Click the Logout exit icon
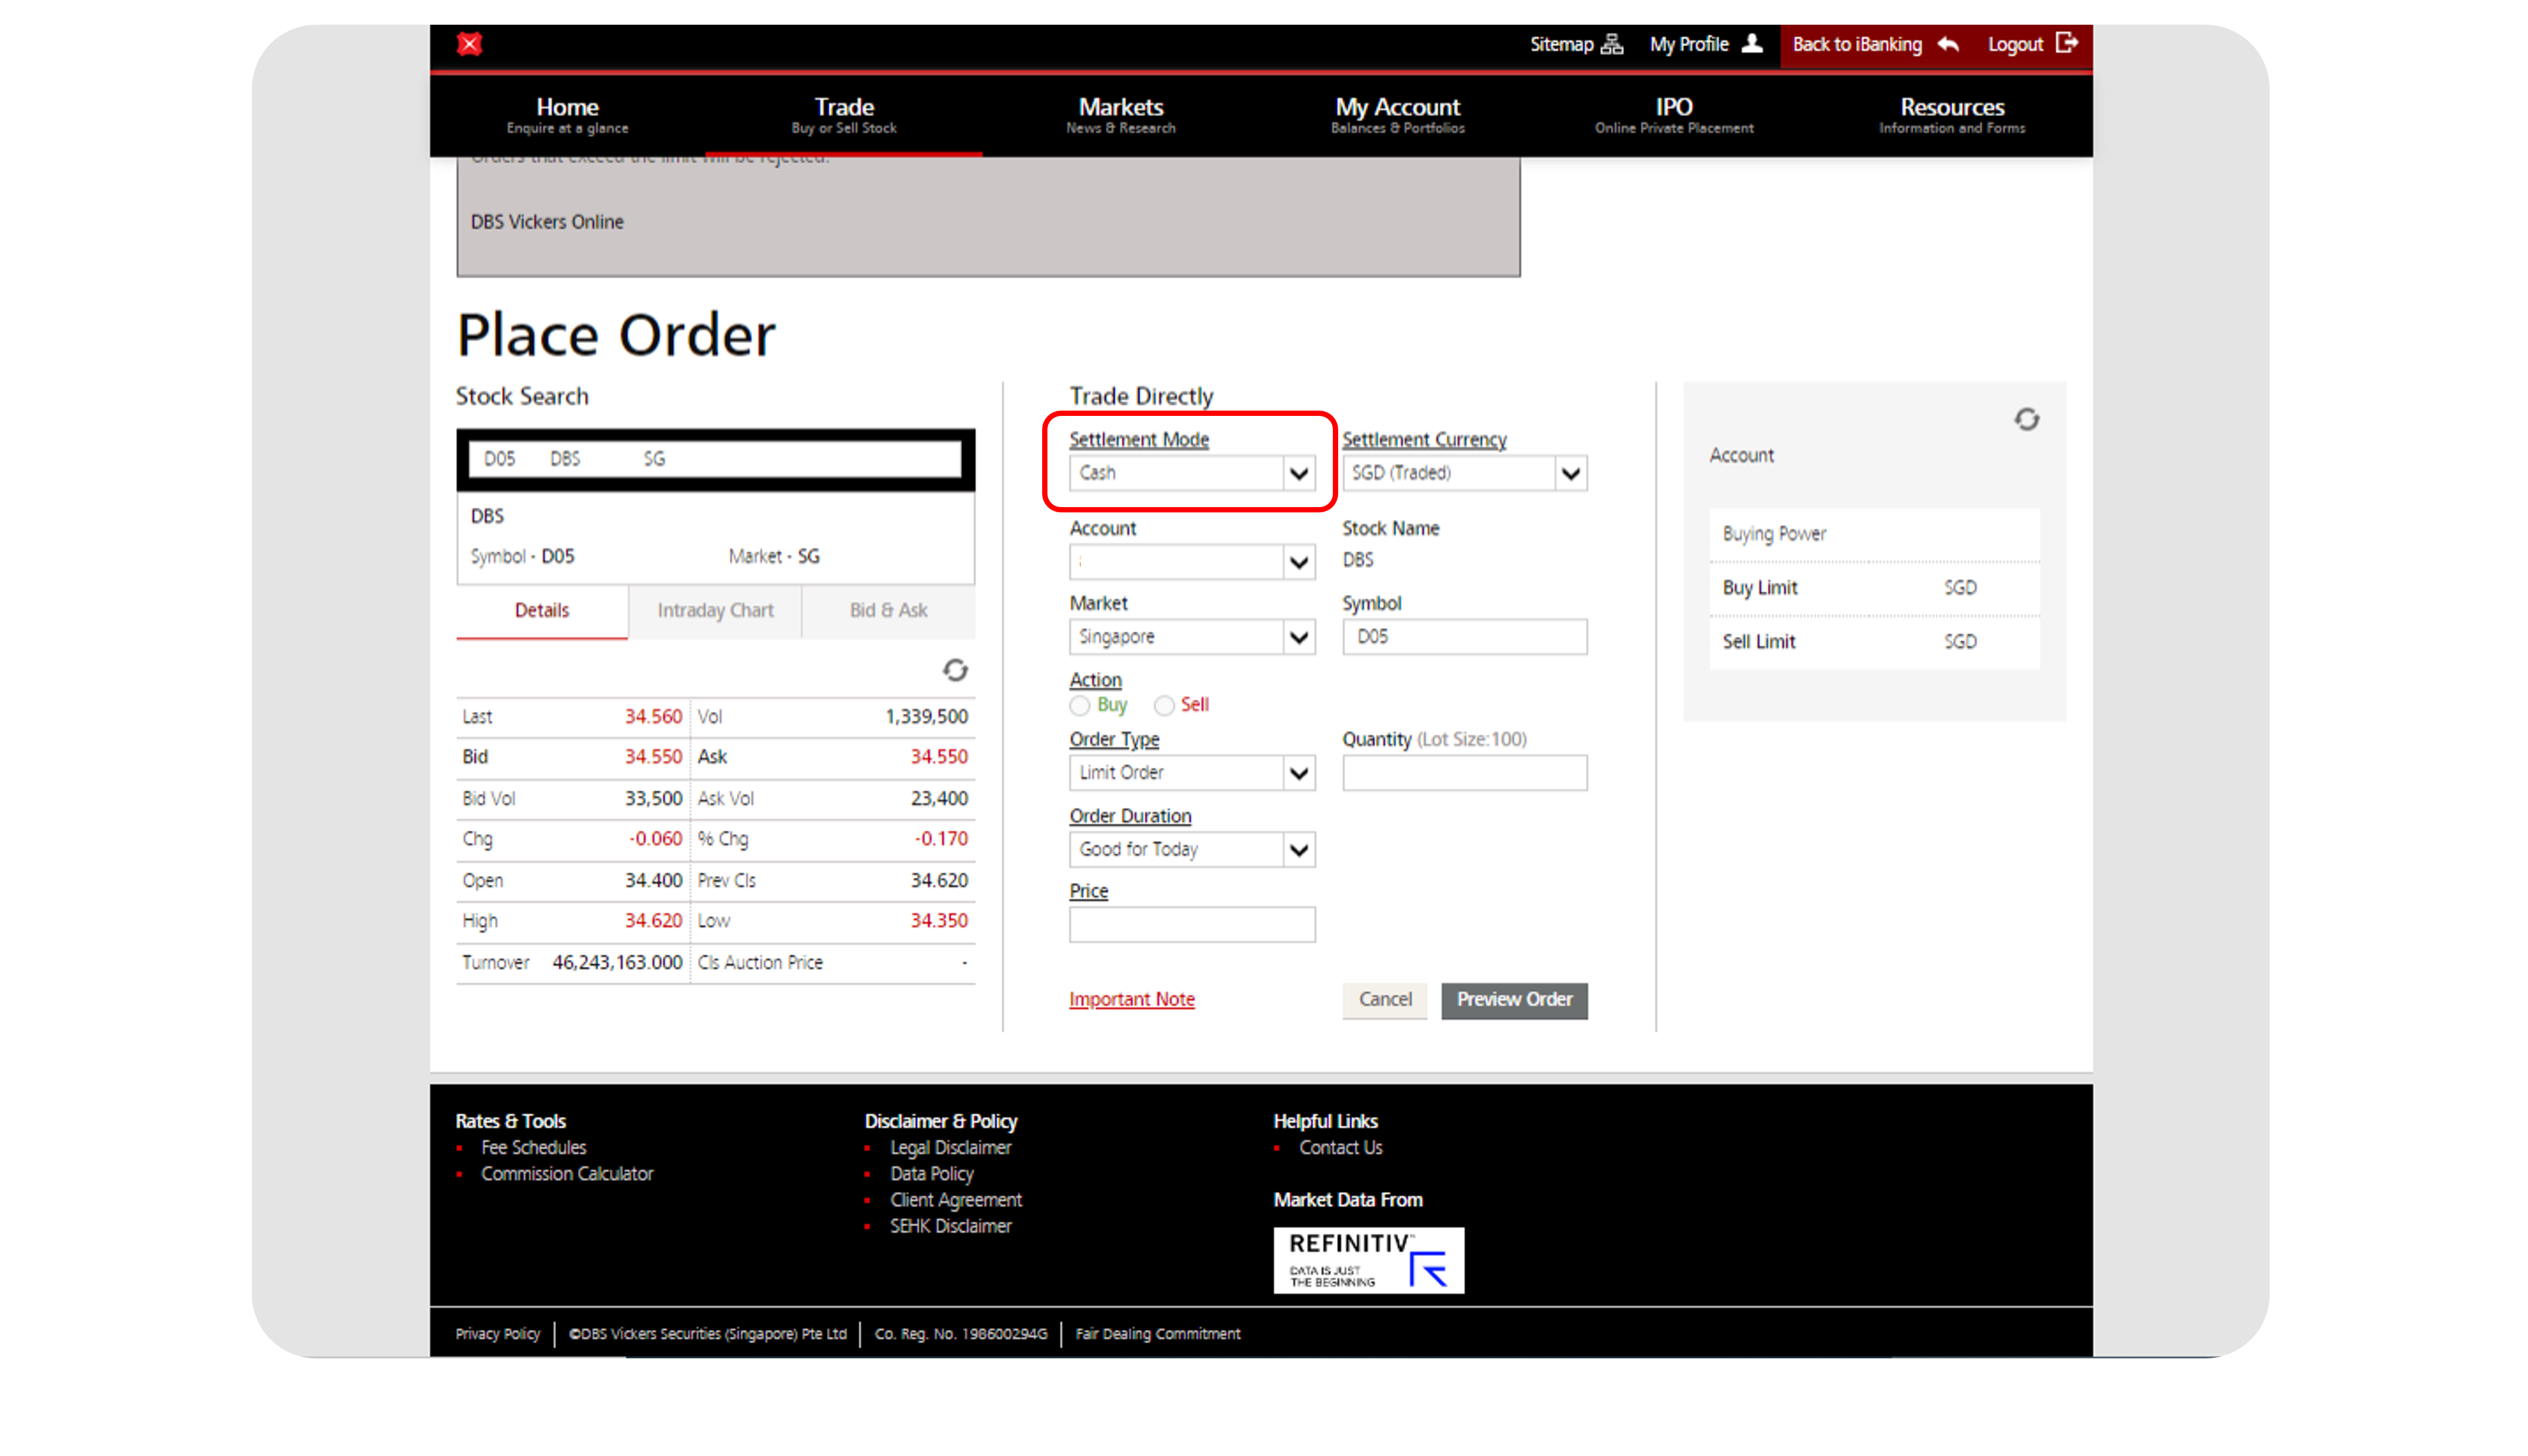Viewport: 2528px width, 1456px height. pos(2067,43)
